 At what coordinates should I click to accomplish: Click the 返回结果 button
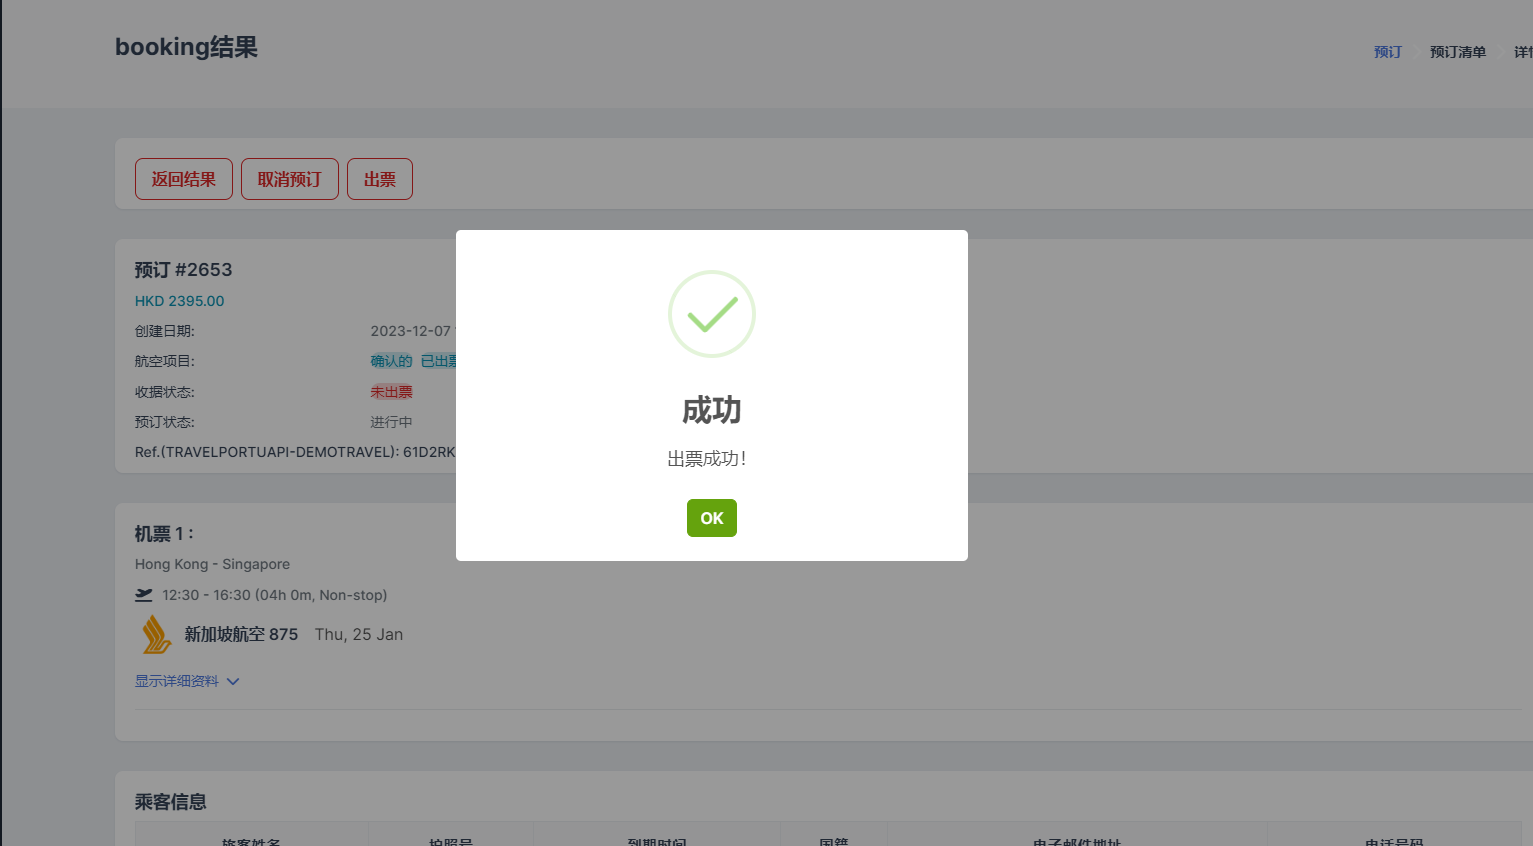click(x=184, y=179)
